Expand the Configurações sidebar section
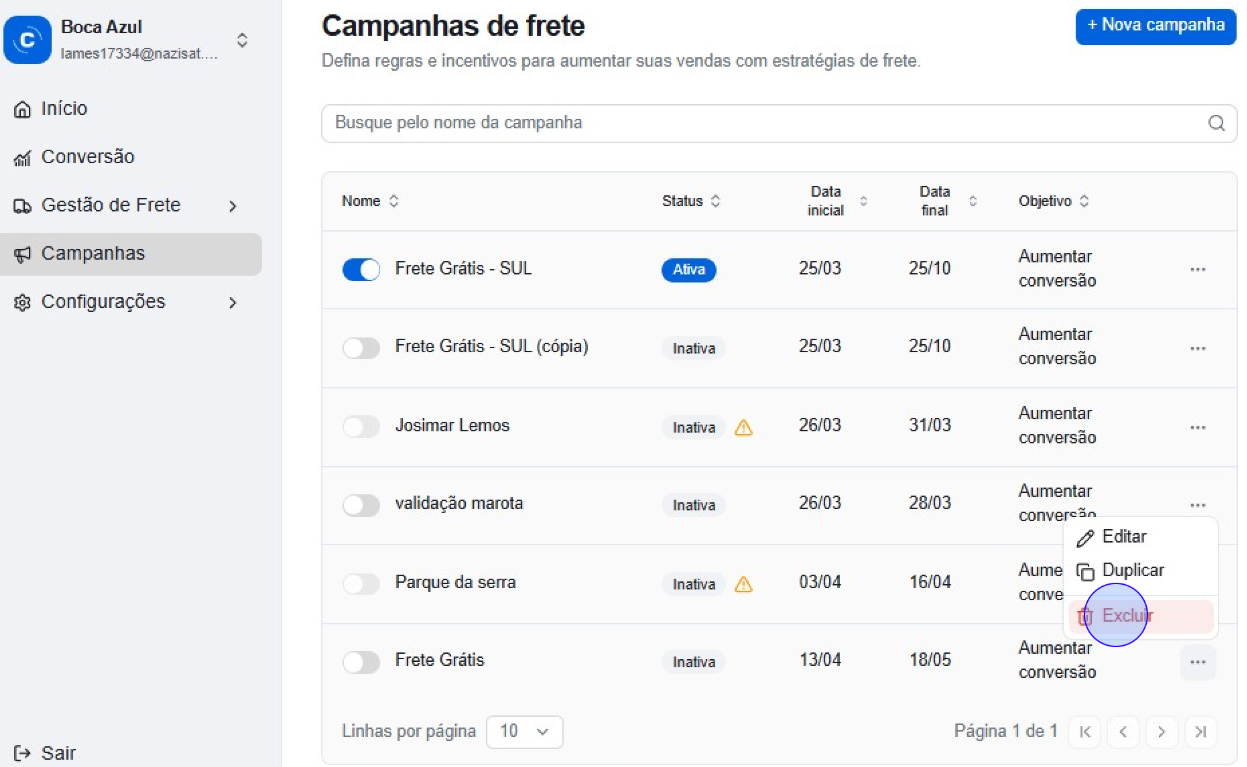 232,302
